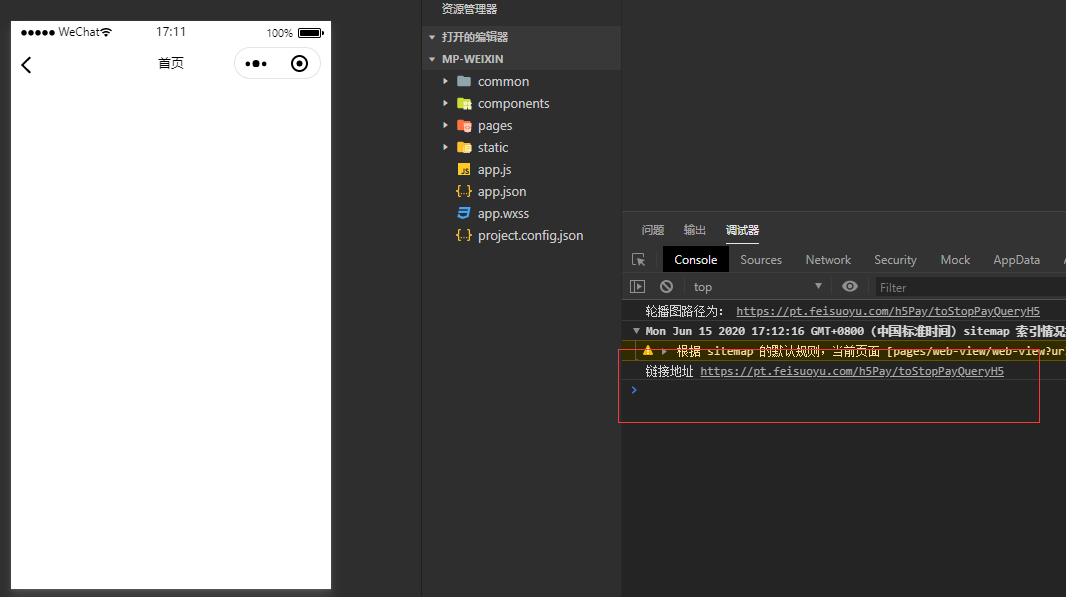Activate the element inspector picker icon
Viewport: 1066px width, 597px height.
pyautogui.click(x=638, y=260)
